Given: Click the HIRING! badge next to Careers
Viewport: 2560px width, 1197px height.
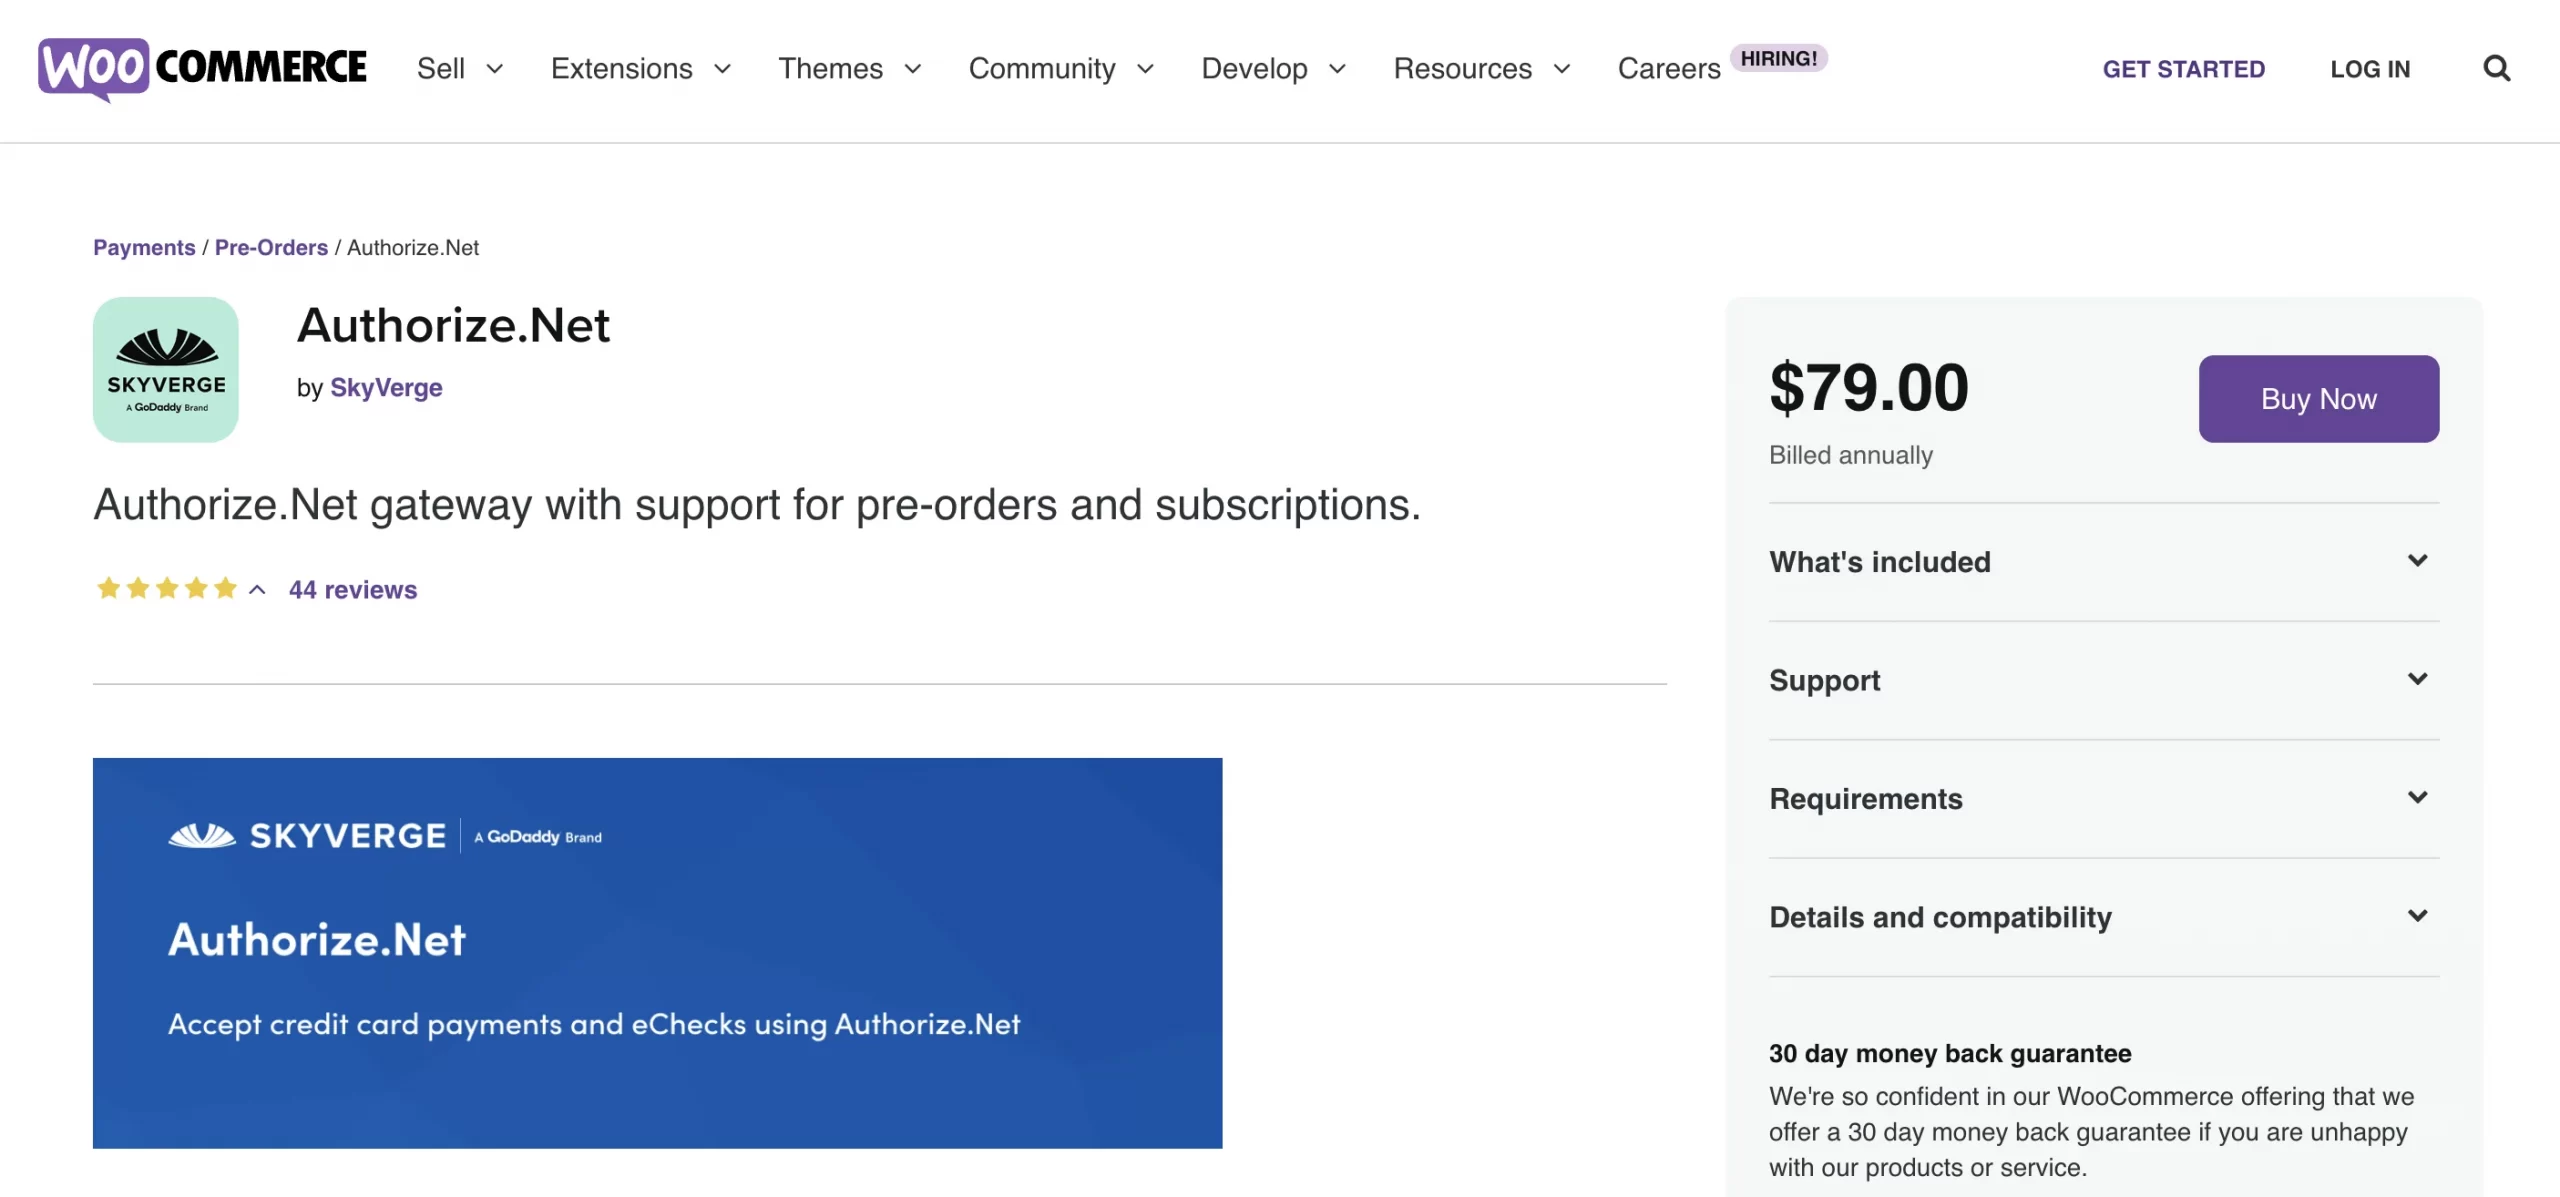Looking at the screenshot, I should click(x=1779, y=58).
